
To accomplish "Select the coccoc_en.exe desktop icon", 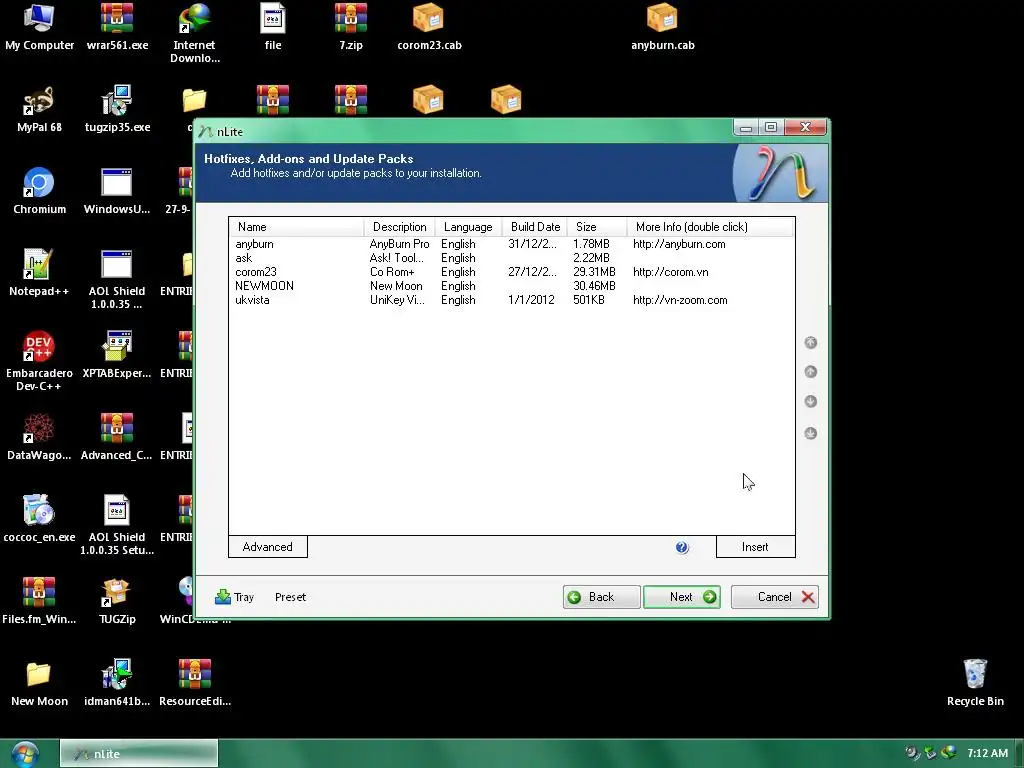I will (x=39, y=519).
